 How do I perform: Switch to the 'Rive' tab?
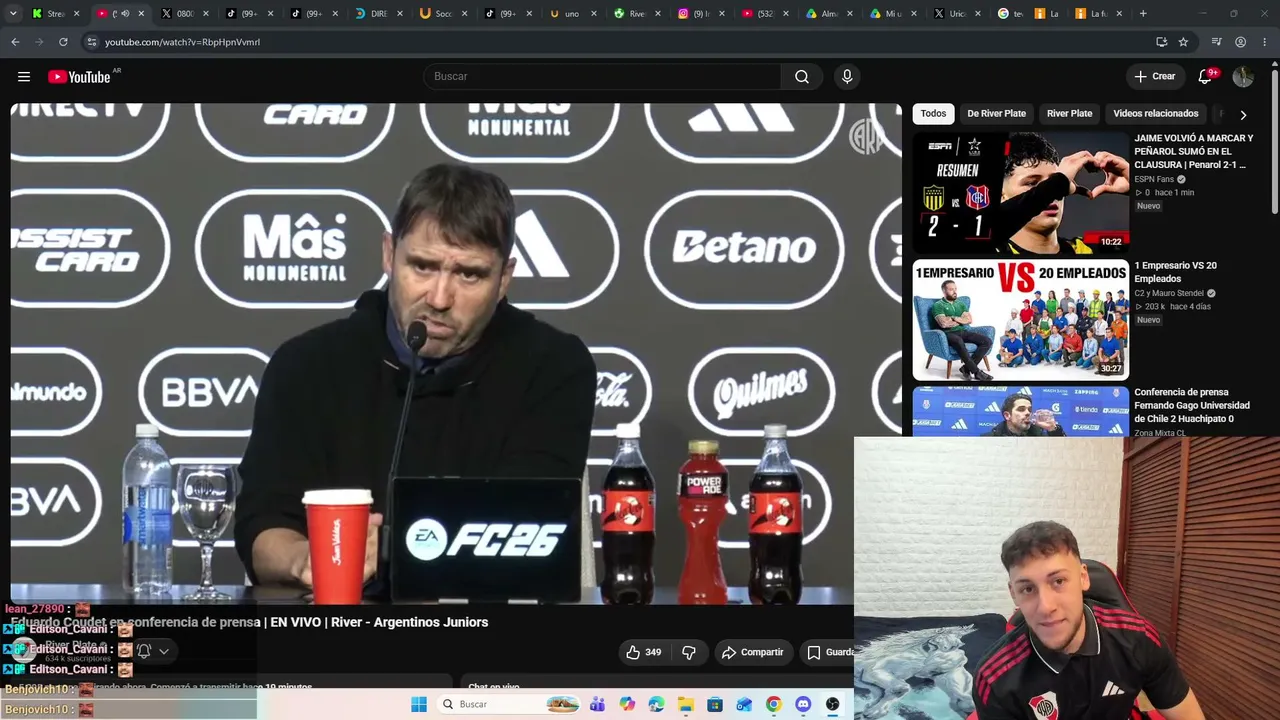637,14
